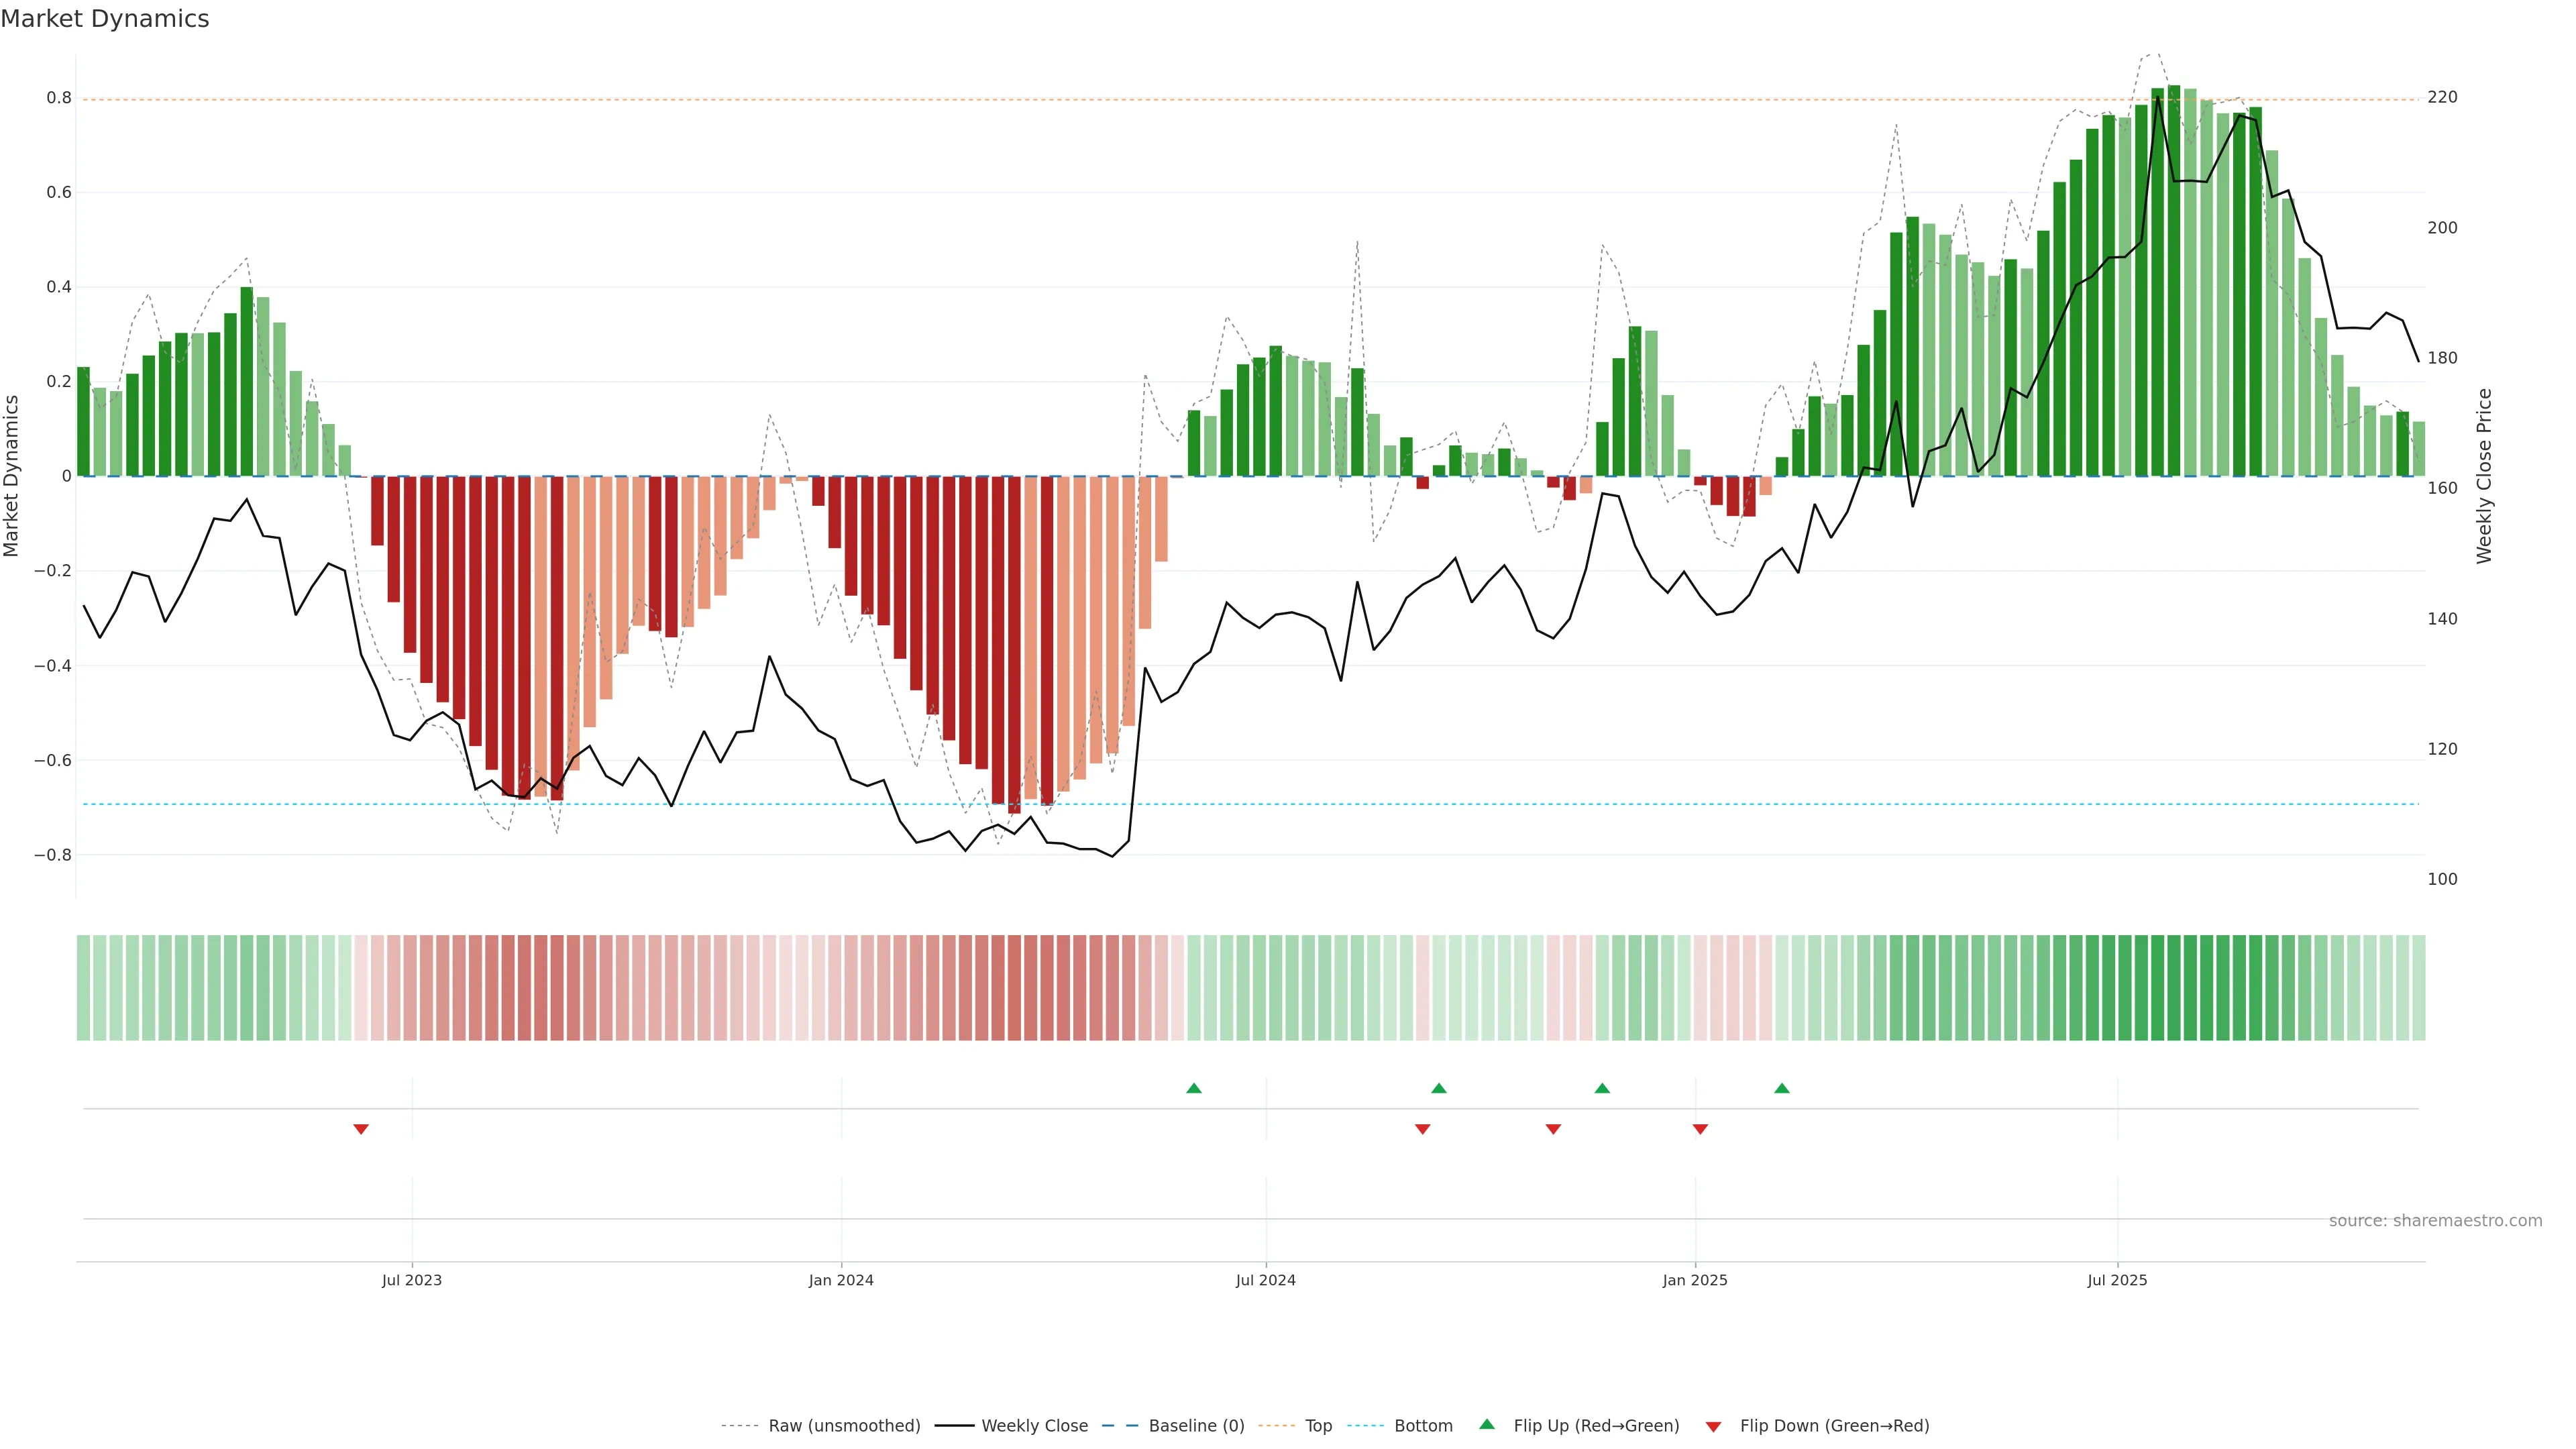Click the rightmost red flip-down triangle marker
Viewport: 2576px width, 1449px height.
click(x=1700, y=1129)
